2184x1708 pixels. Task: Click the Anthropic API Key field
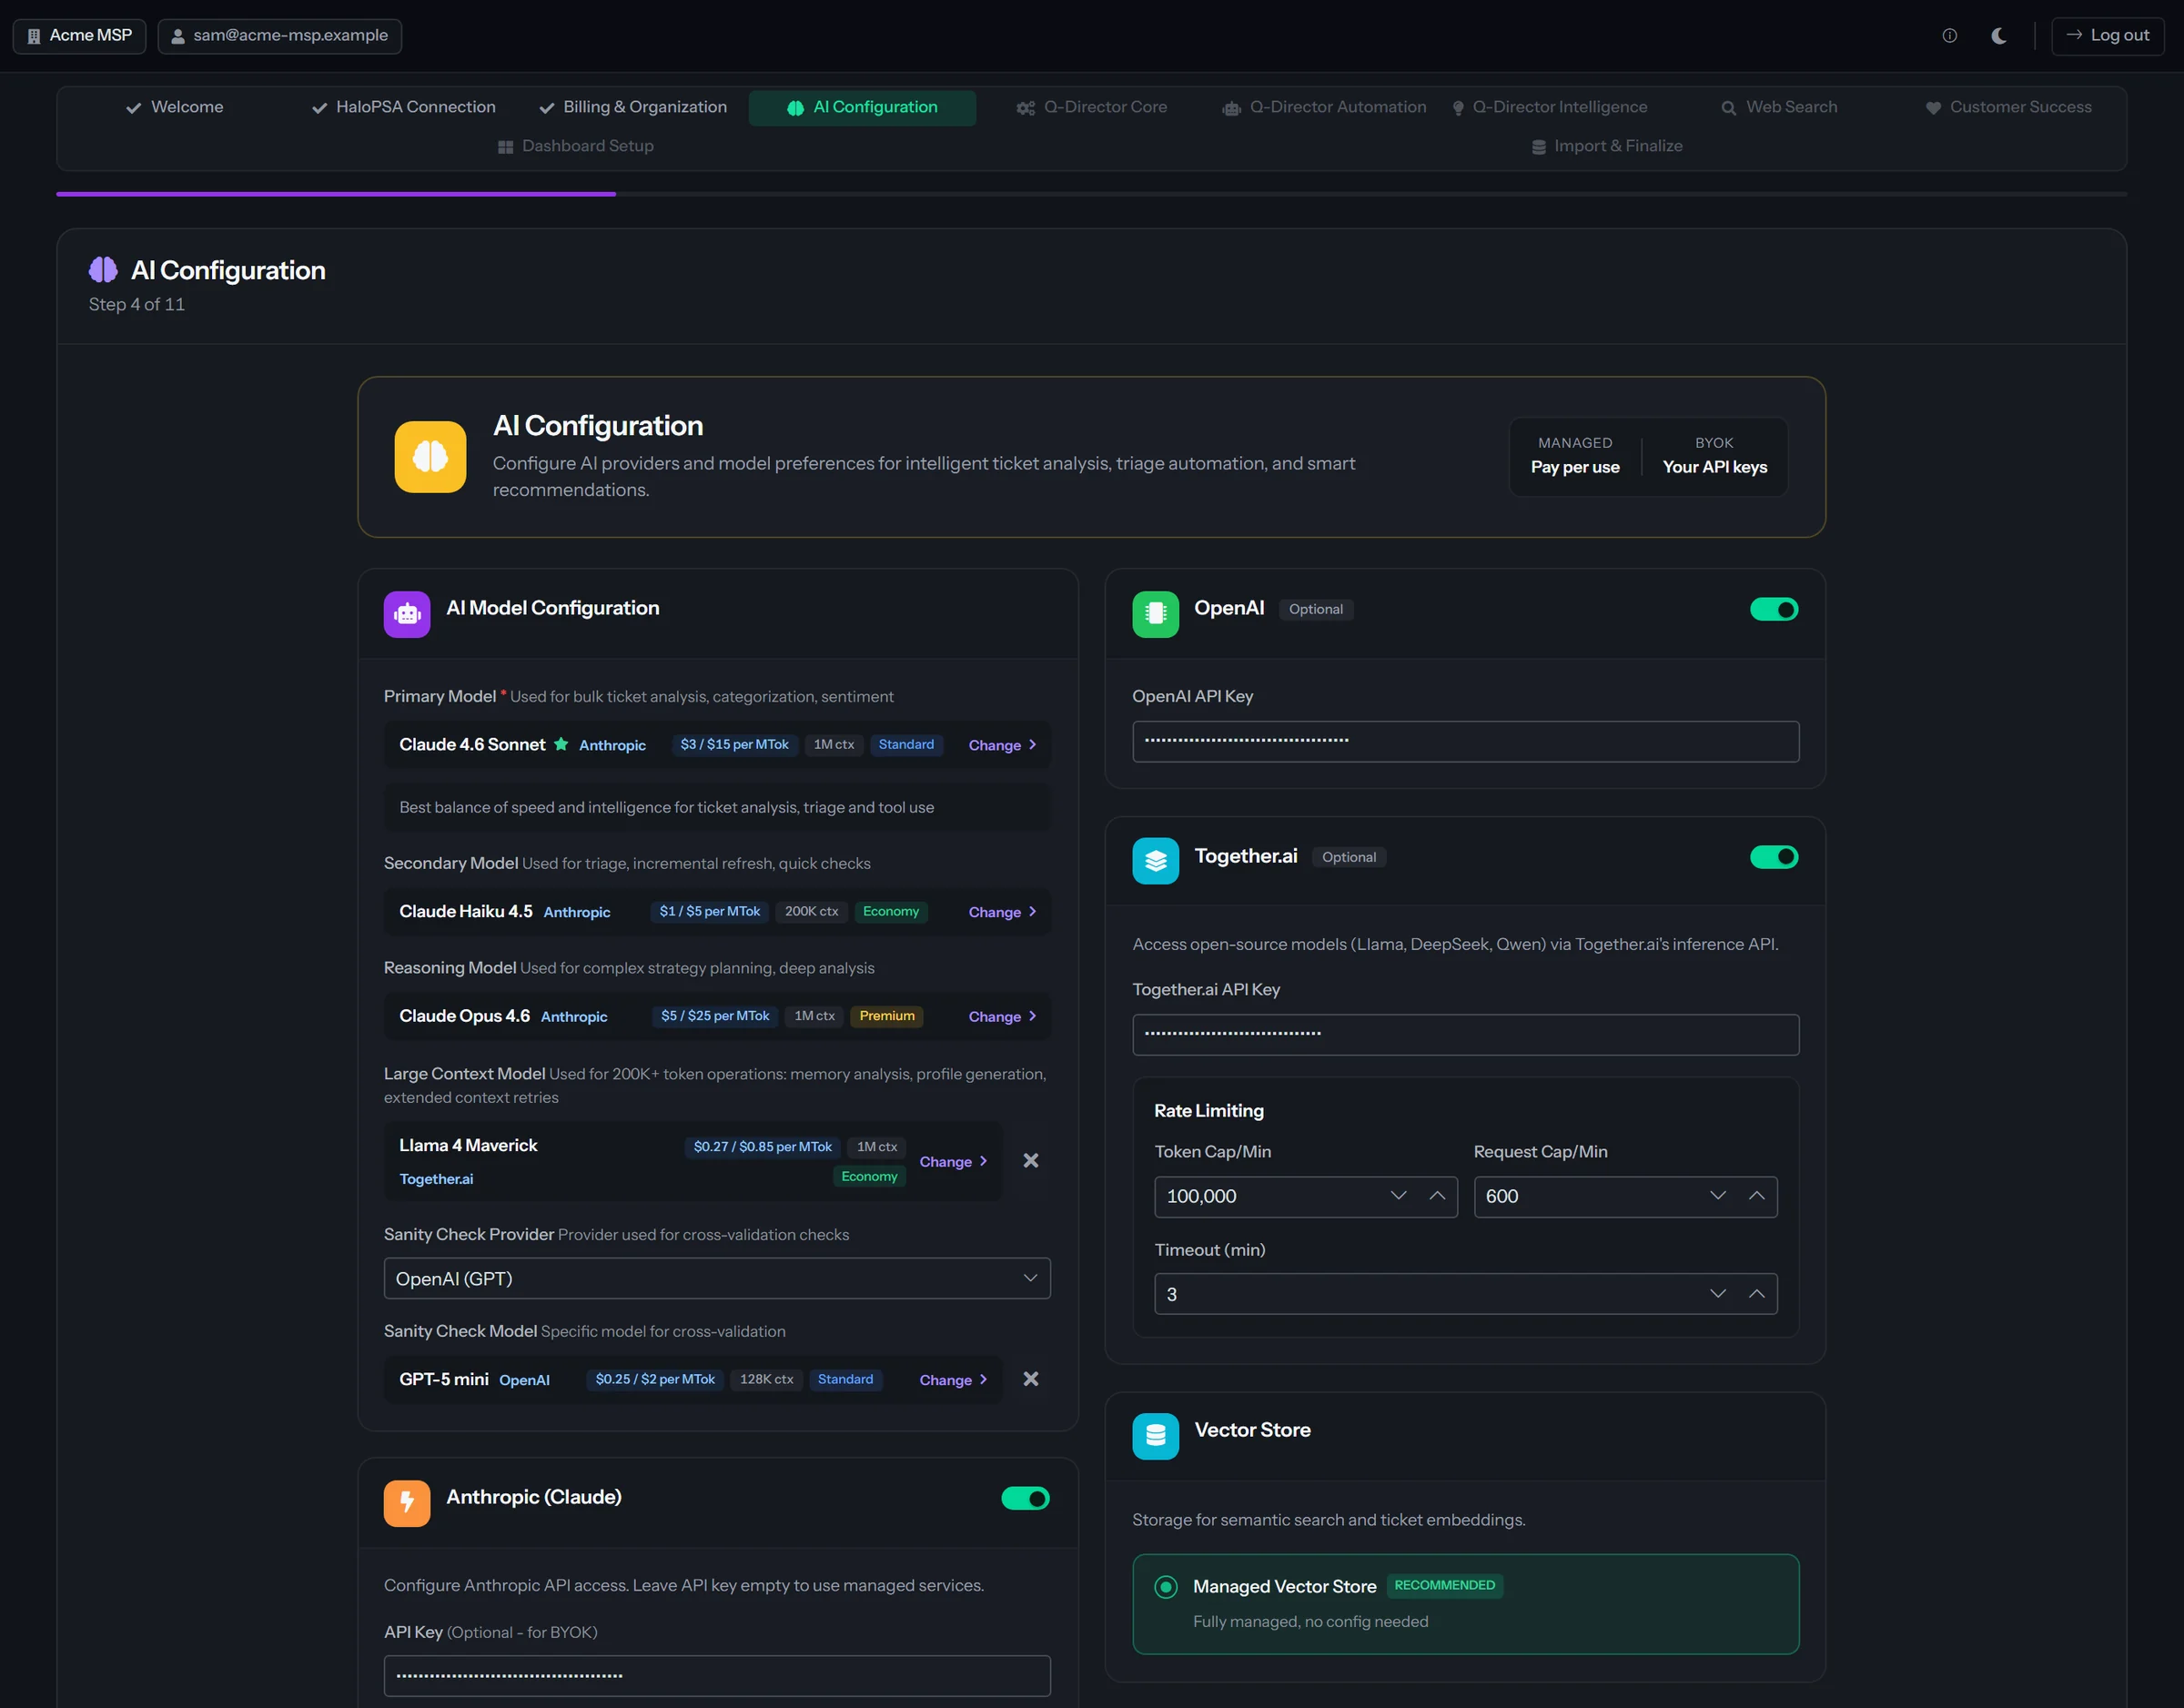pos(717,1675)
